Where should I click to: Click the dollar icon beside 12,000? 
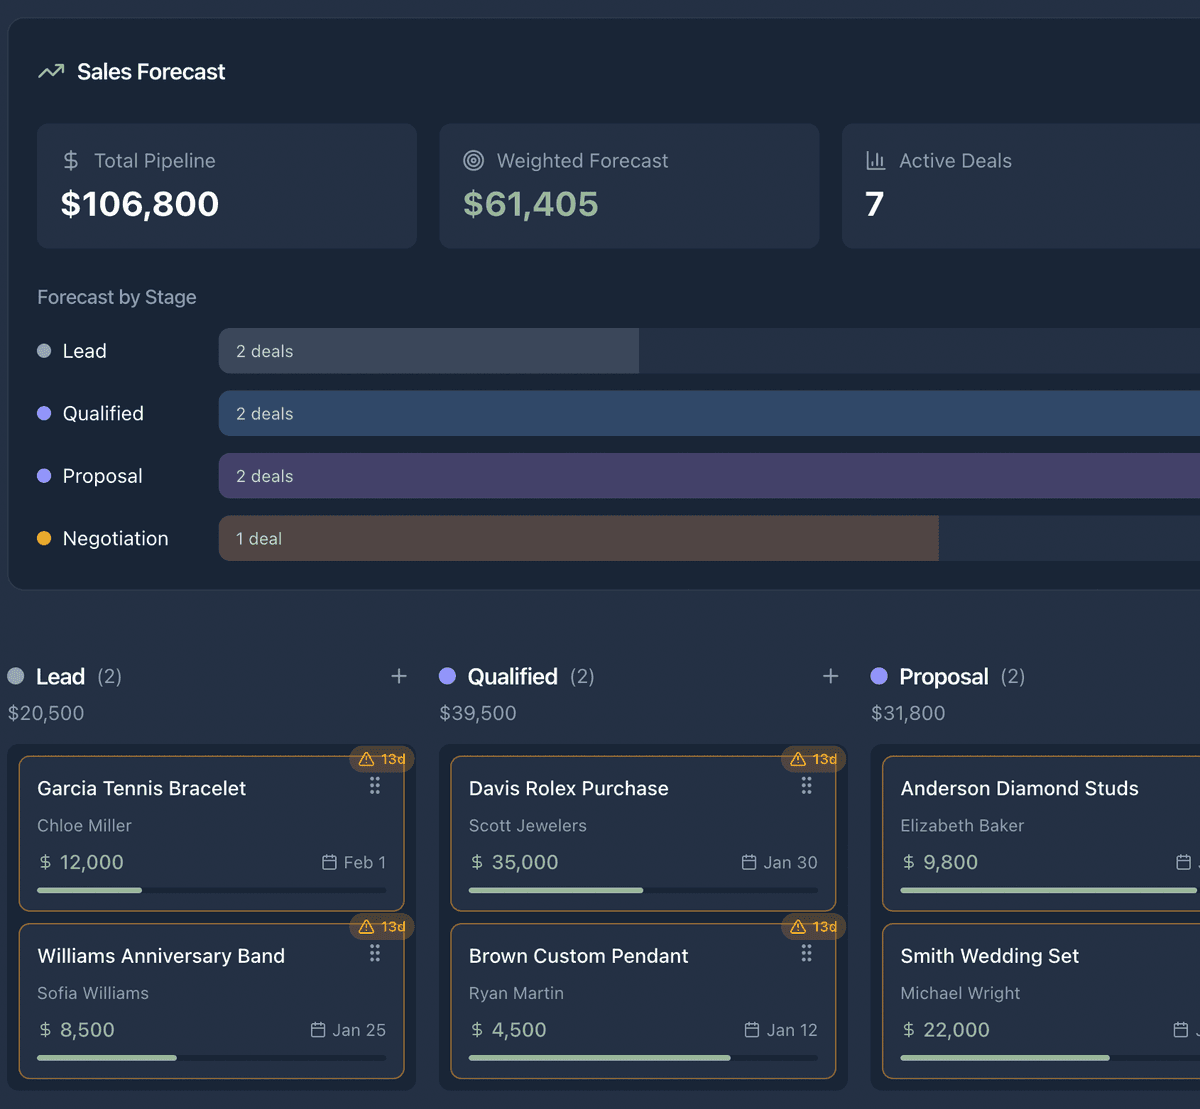[45, 862]
